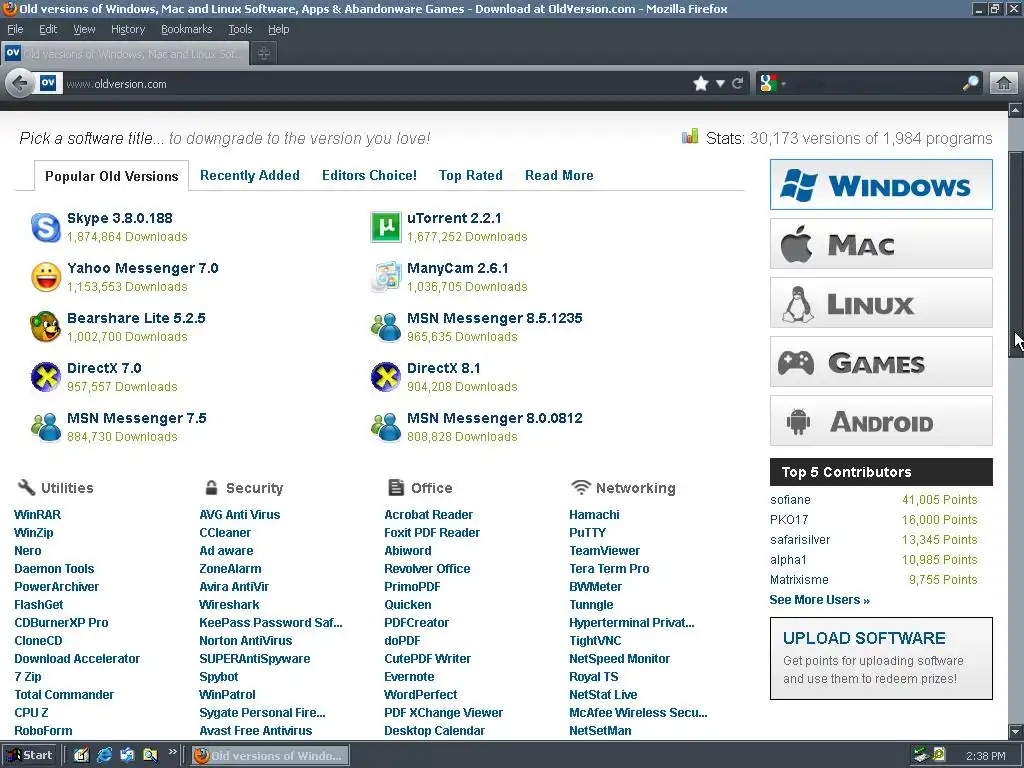Click the scrollbar down arrow
This screenshot has height=768, width=1024.
pyautogui.click(x=1016, y=731)
